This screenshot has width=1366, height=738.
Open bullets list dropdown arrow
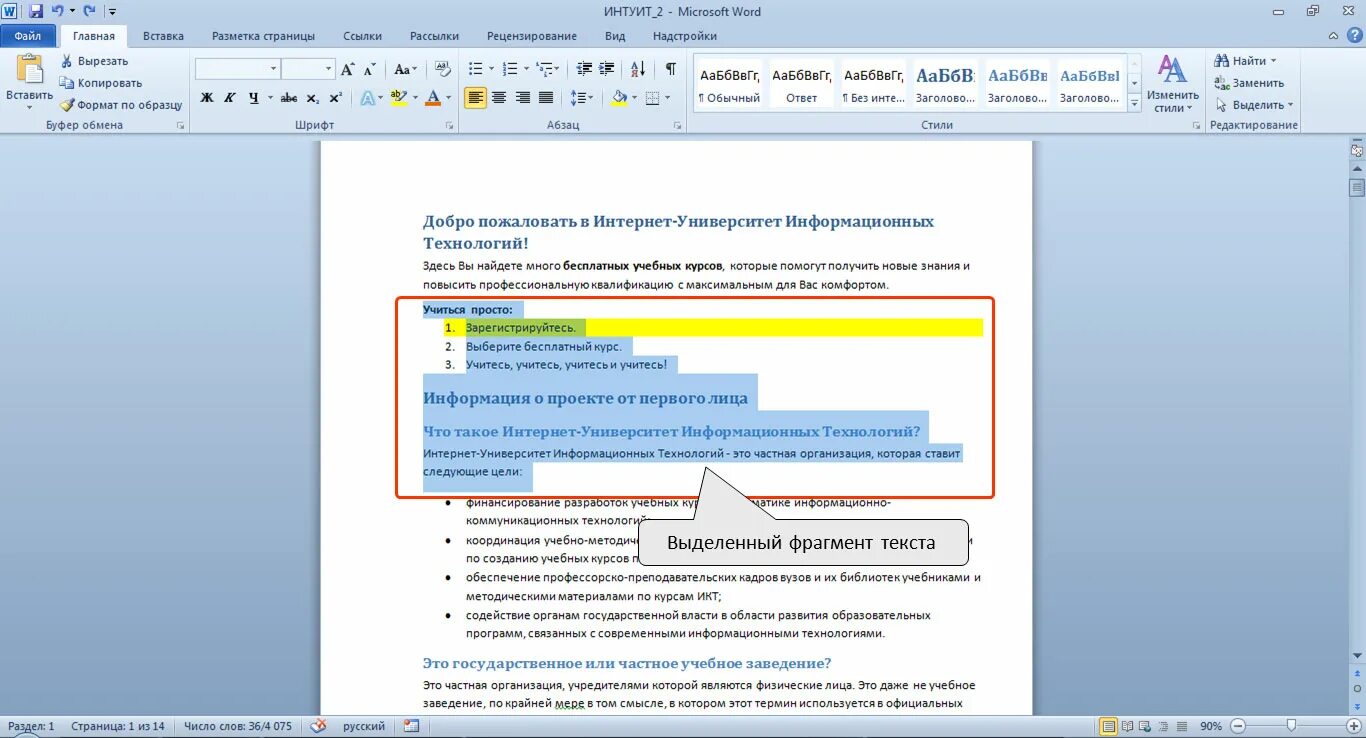tap(491, 69)
